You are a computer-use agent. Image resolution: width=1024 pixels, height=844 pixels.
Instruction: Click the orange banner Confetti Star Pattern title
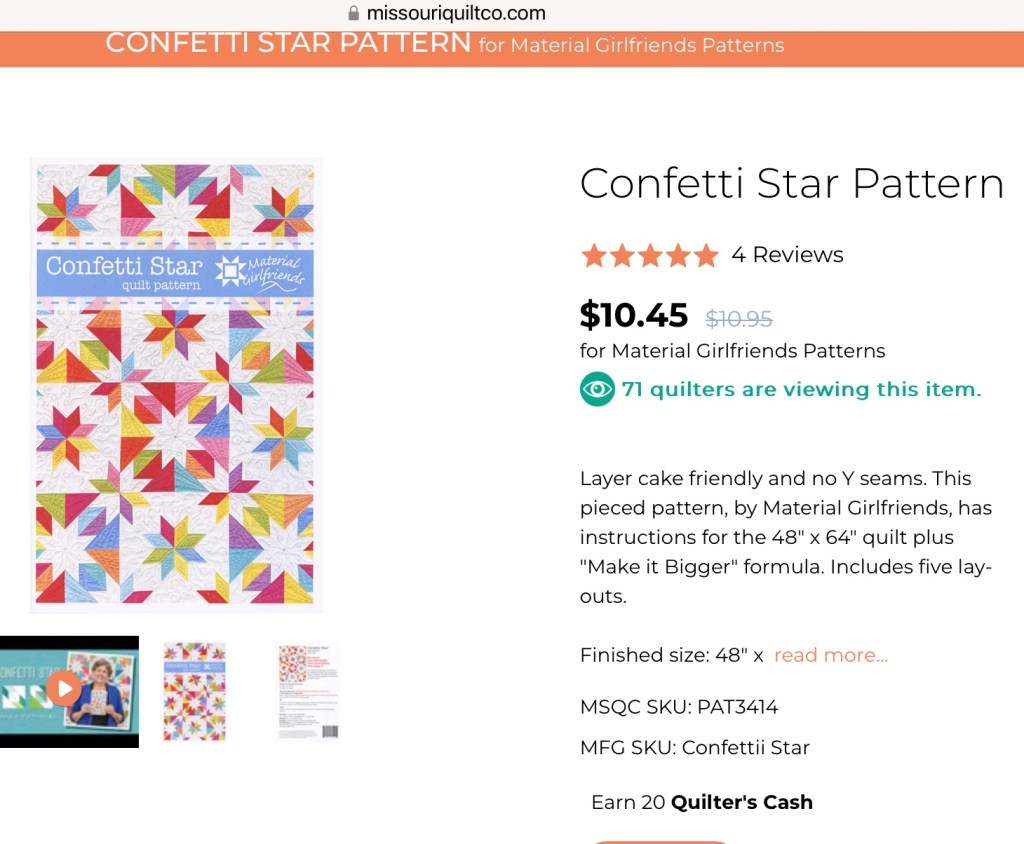click(x=288, y=43)
